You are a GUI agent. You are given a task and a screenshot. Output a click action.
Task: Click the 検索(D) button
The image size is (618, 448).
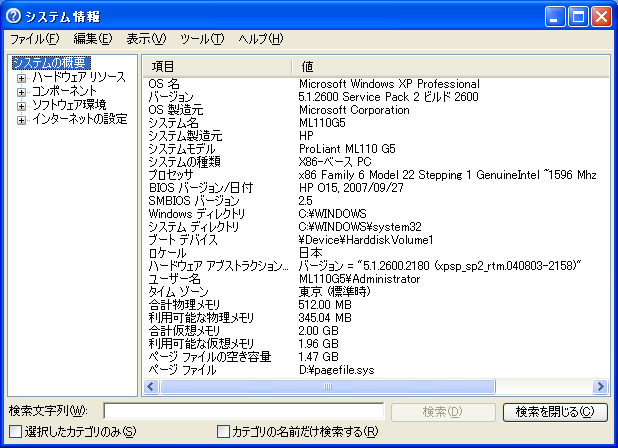[443, 412]
